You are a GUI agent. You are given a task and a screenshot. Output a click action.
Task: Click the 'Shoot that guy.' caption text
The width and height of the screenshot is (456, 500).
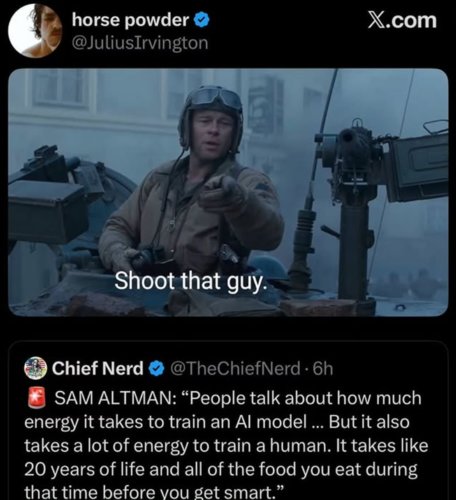(x=191, y=281)
